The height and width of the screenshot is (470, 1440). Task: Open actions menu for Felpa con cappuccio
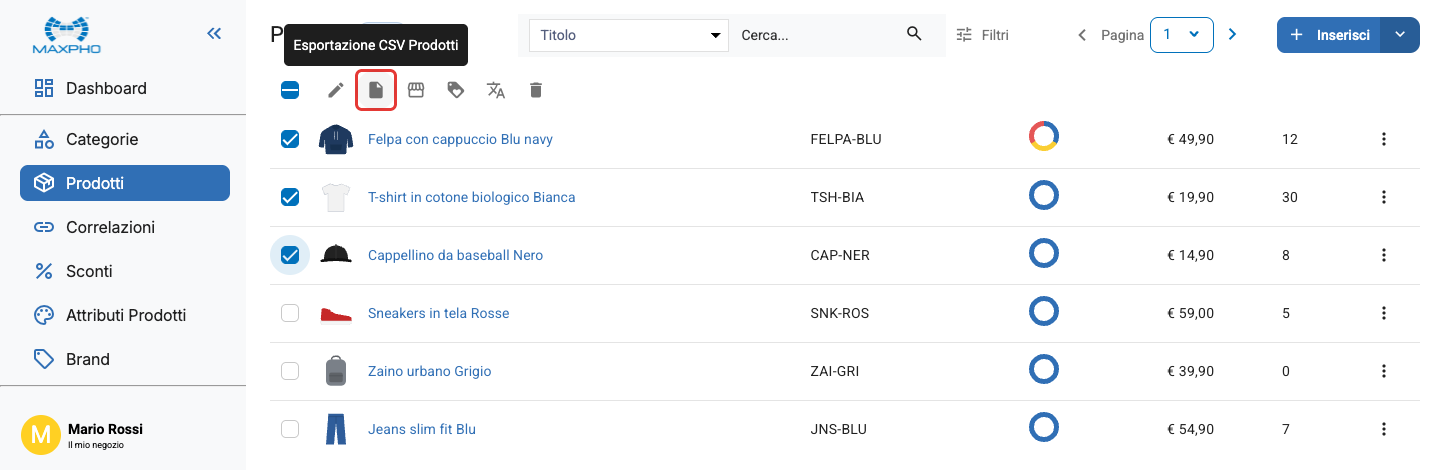click(1384, 139)
